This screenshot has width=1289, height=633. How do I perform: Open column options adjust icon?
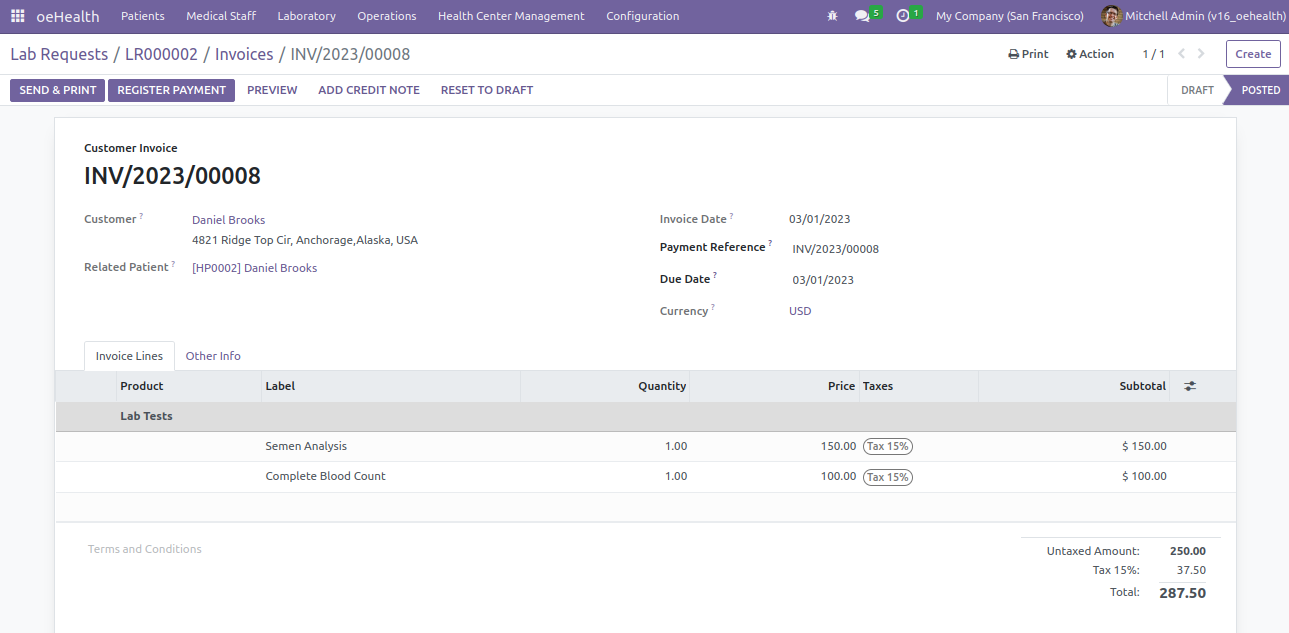pos(1190,386)
